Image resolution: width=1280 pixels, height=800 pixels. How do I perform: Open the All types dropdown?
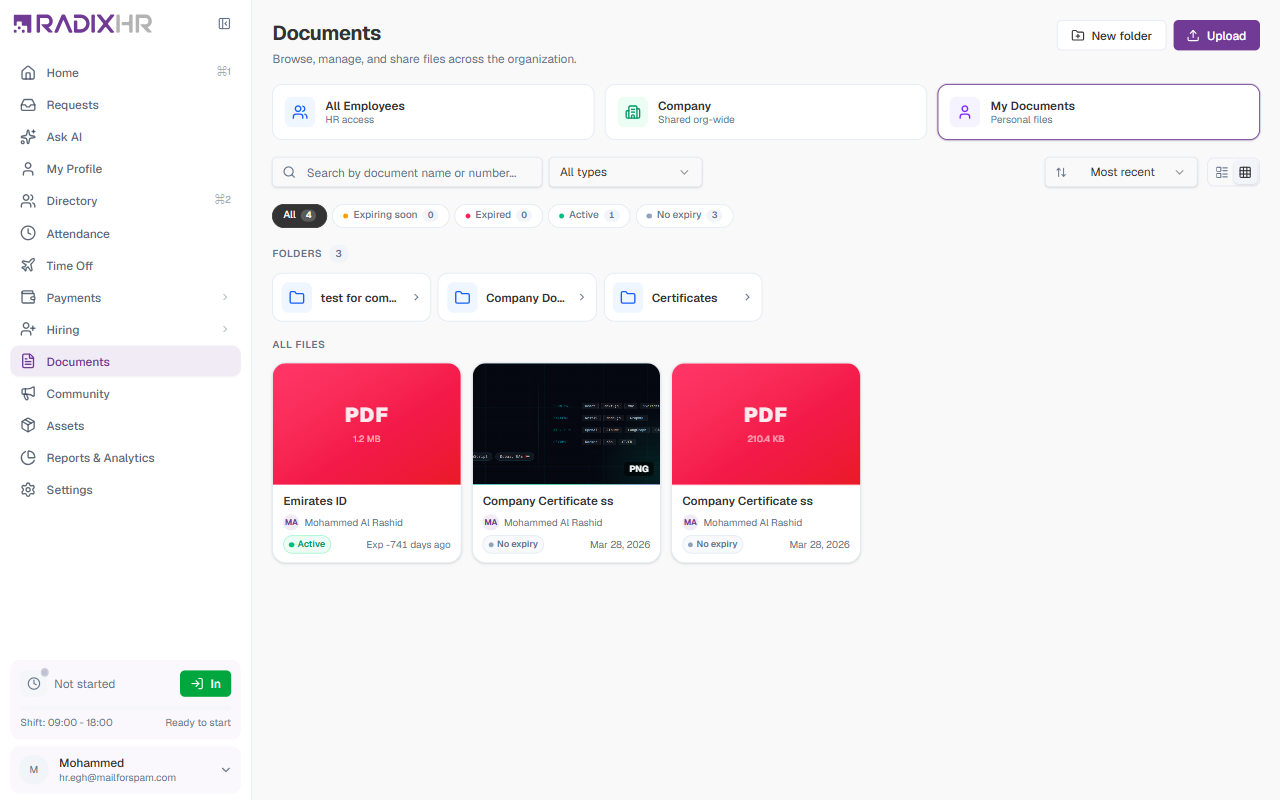pos(625,172)
